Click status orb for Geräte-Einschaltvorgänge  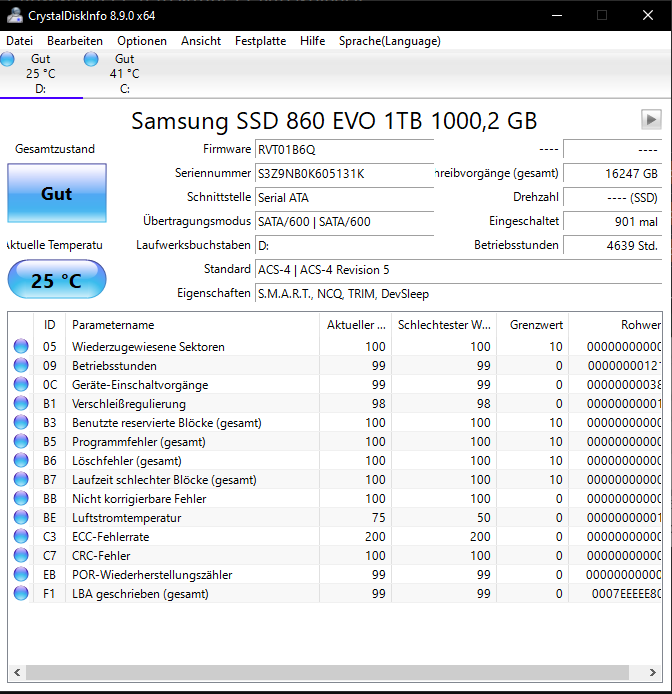(21, 384)
